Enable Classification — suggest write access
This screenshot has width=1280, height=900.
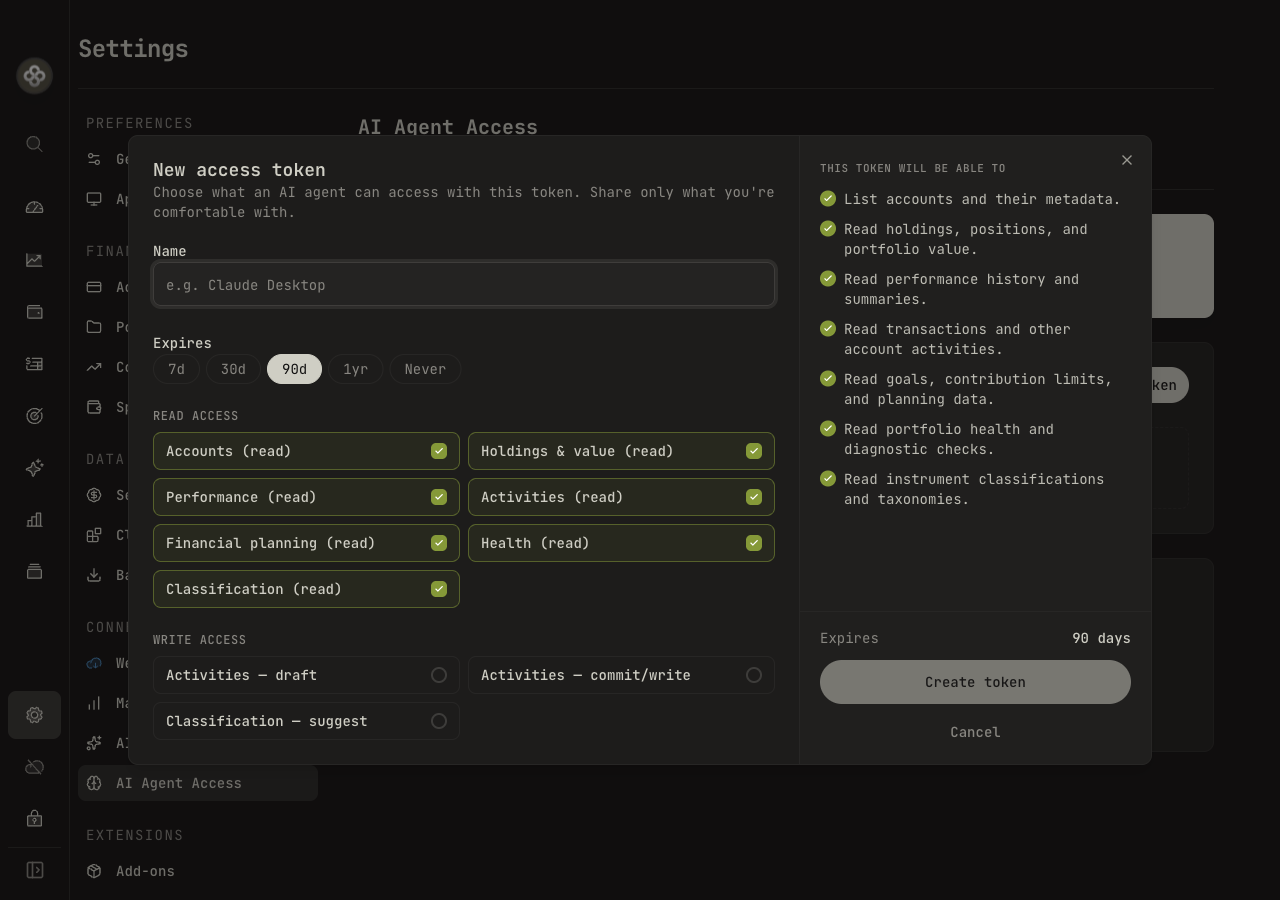439,721
